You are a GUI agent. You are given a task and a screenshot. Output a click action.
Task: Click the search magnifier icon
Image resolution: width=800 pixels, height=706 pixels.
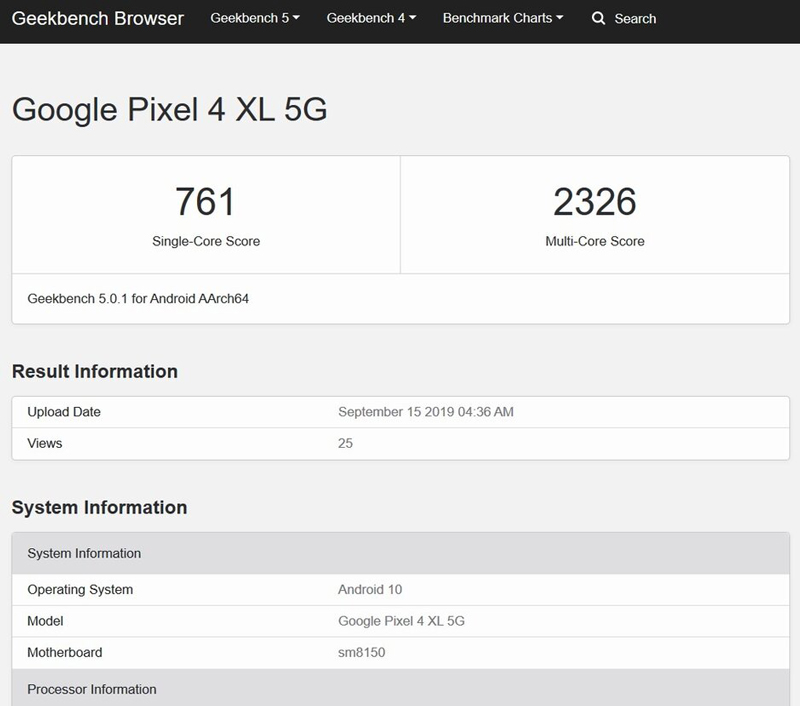(x=598, y=18)
